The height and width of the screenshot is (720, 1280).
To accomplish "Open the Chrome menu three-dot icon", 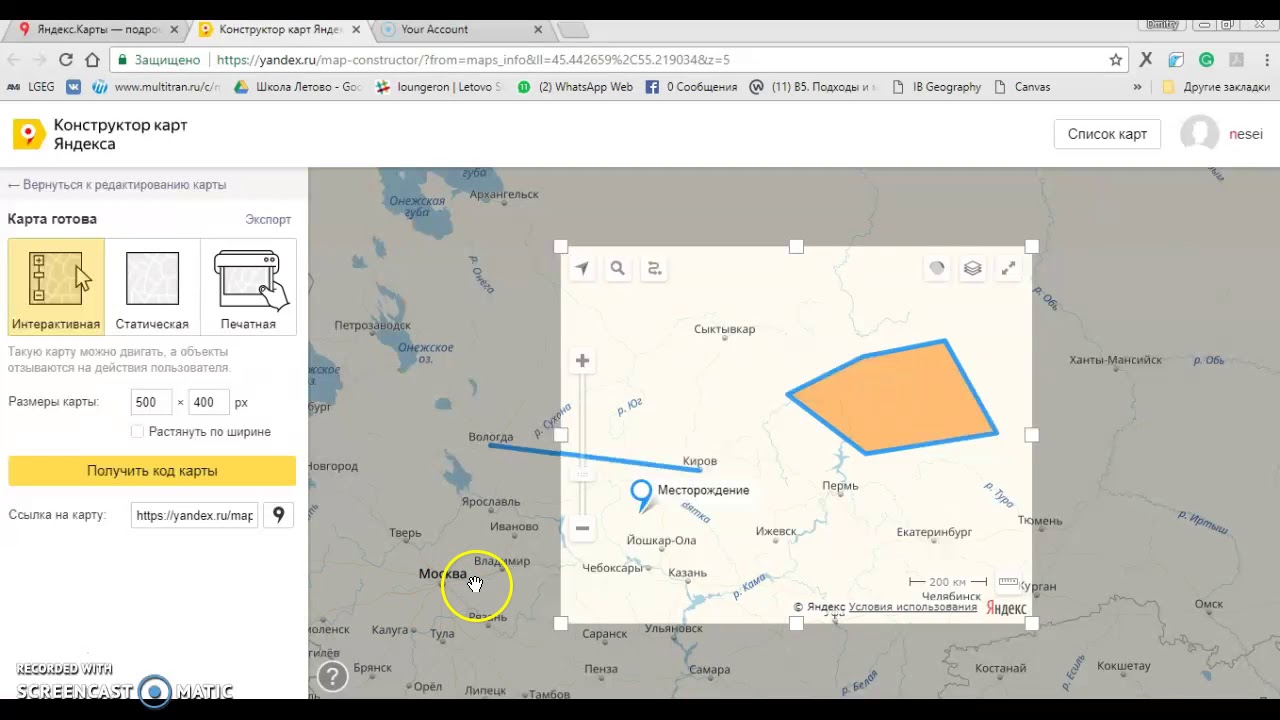I will (x=1265, y=60).
